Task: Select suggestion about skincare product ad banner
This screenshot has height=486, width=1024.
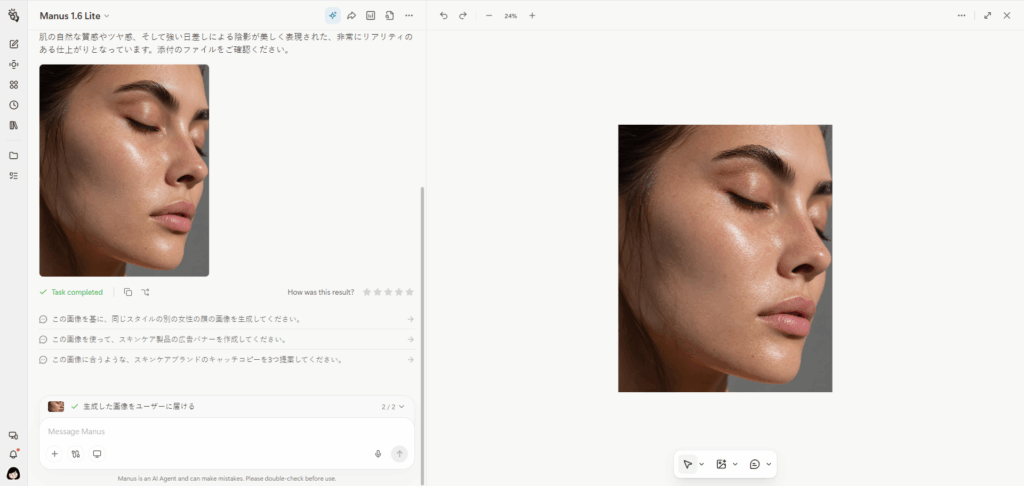Action: [x=227, y=340]
